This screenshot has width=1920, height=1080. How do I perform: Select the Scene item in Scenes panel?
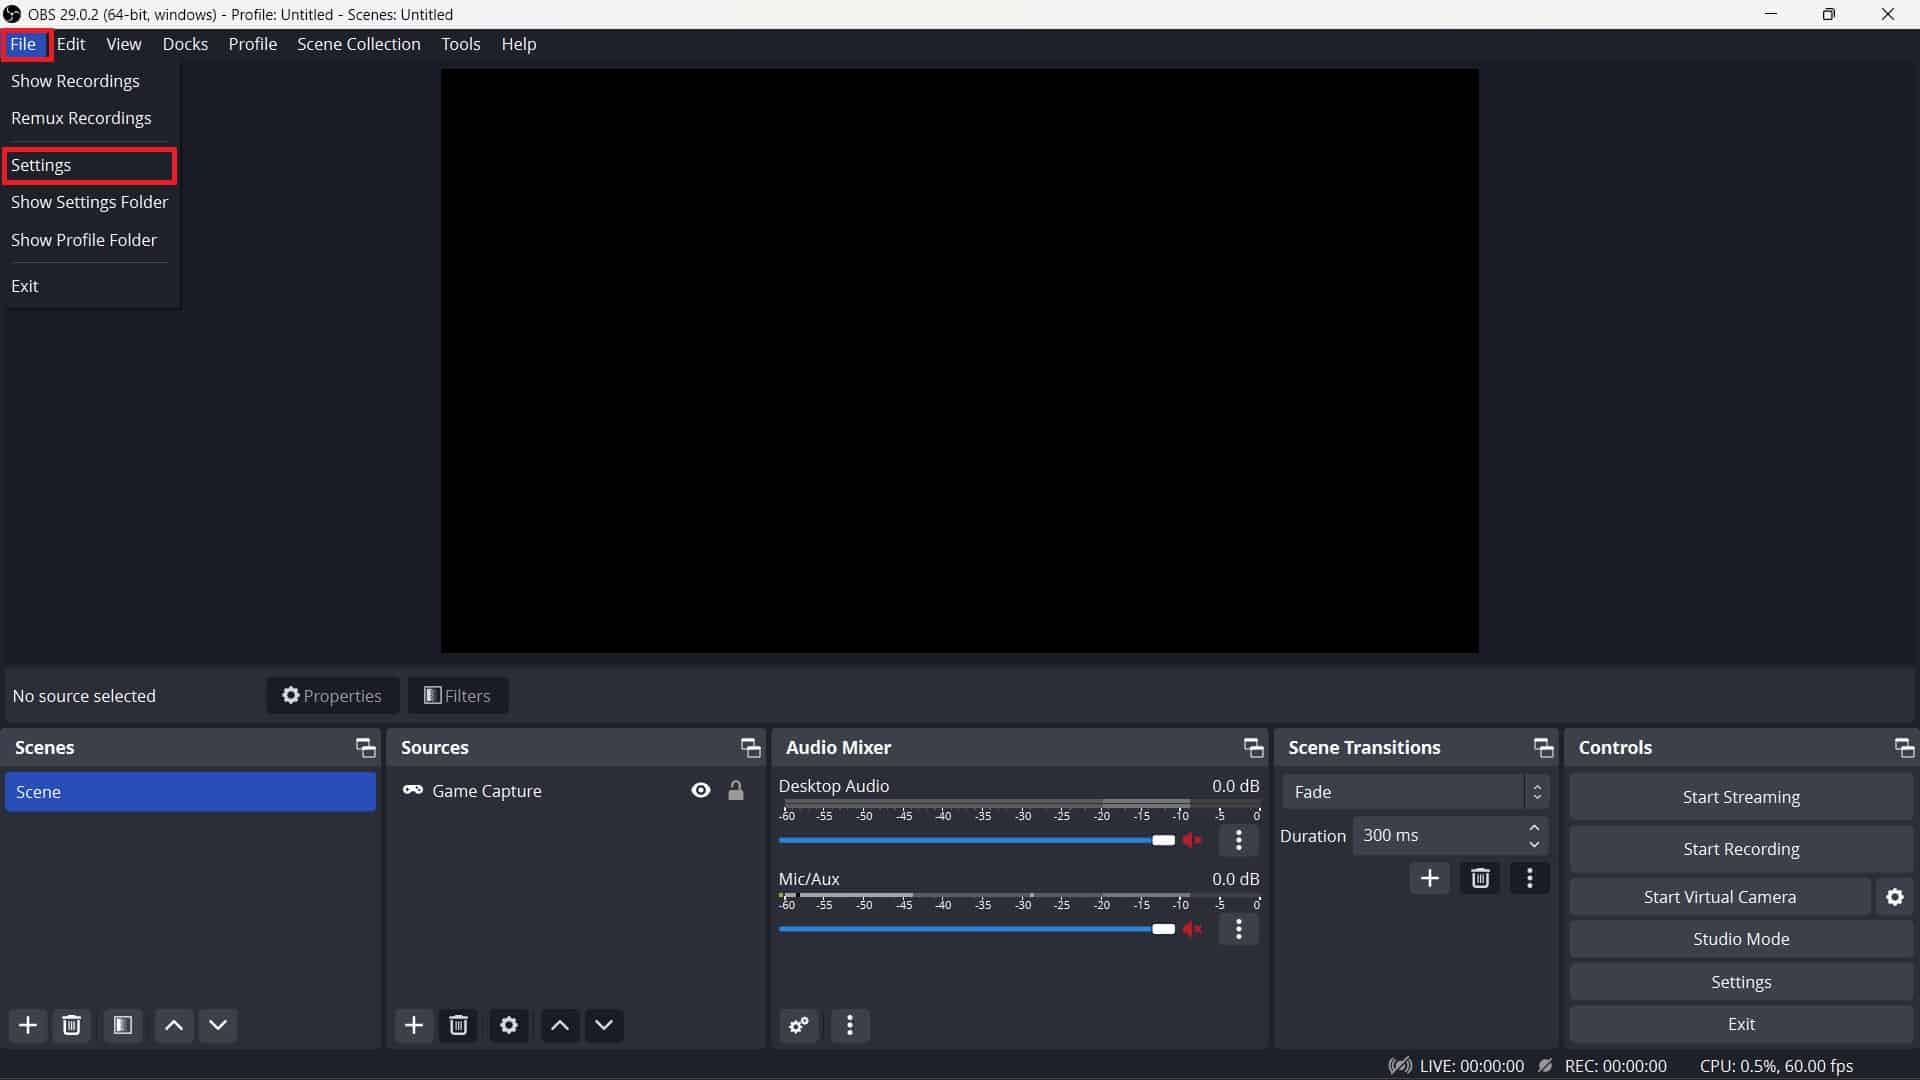191,791
